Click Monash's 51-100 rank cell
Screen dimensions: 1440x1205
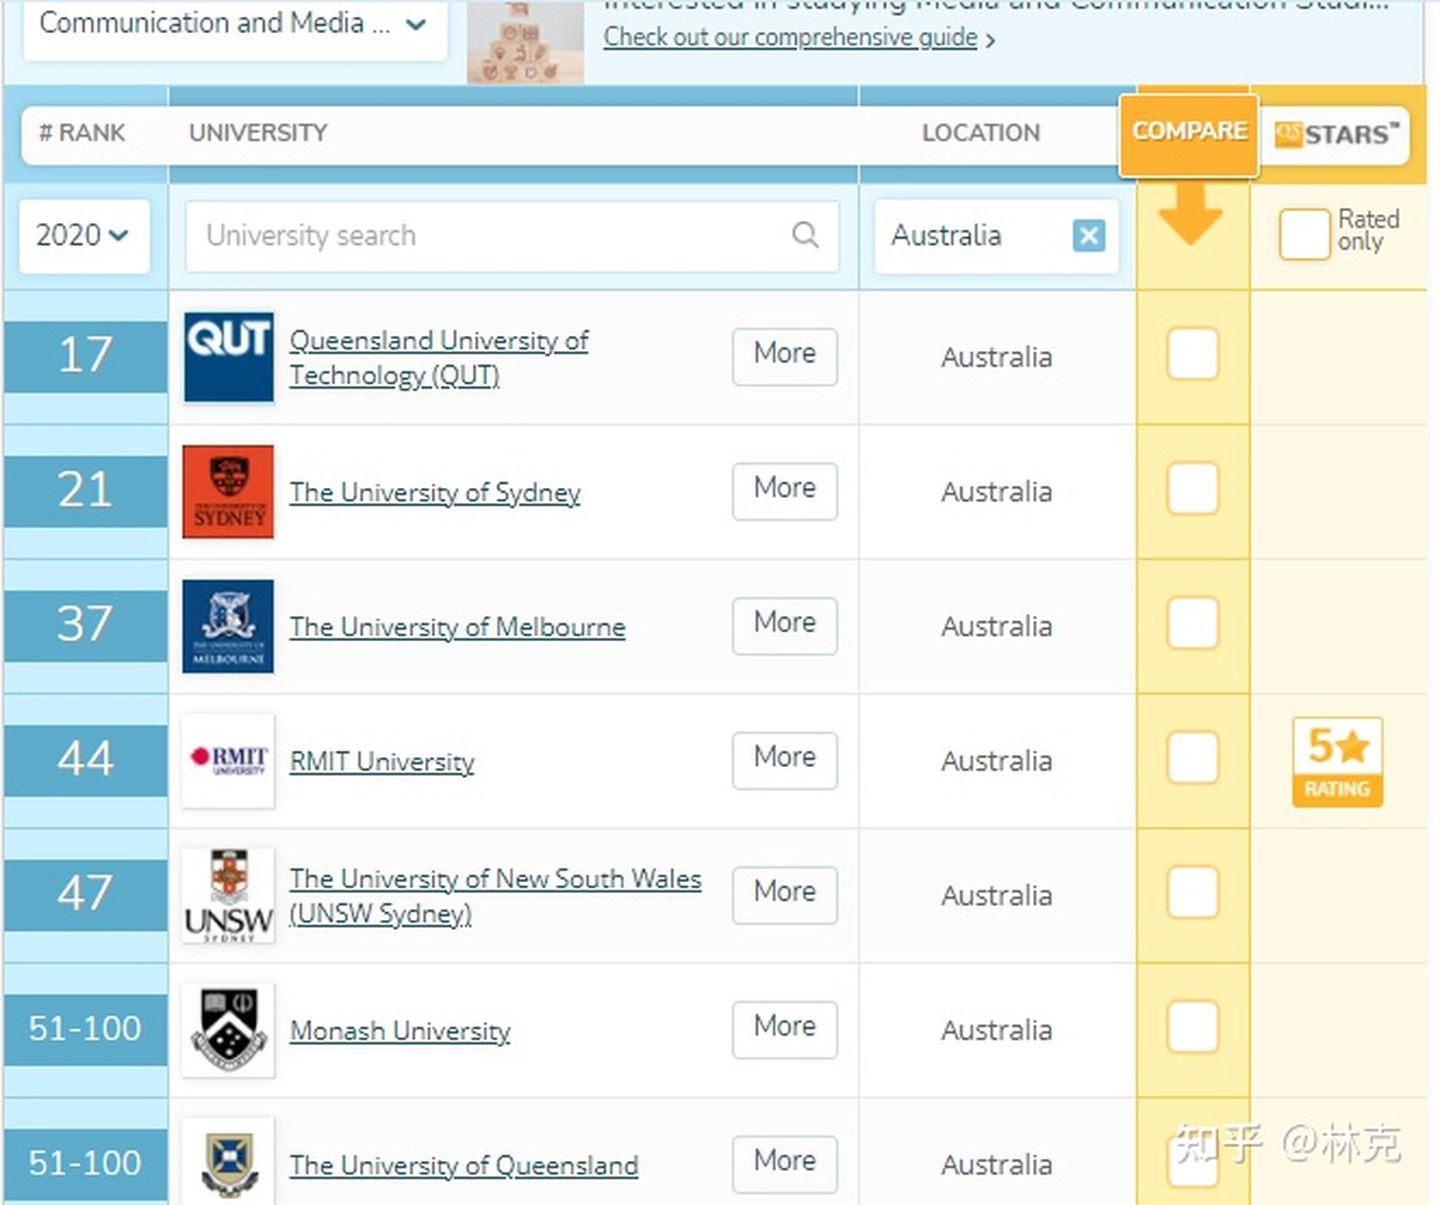click(85, 1029)
